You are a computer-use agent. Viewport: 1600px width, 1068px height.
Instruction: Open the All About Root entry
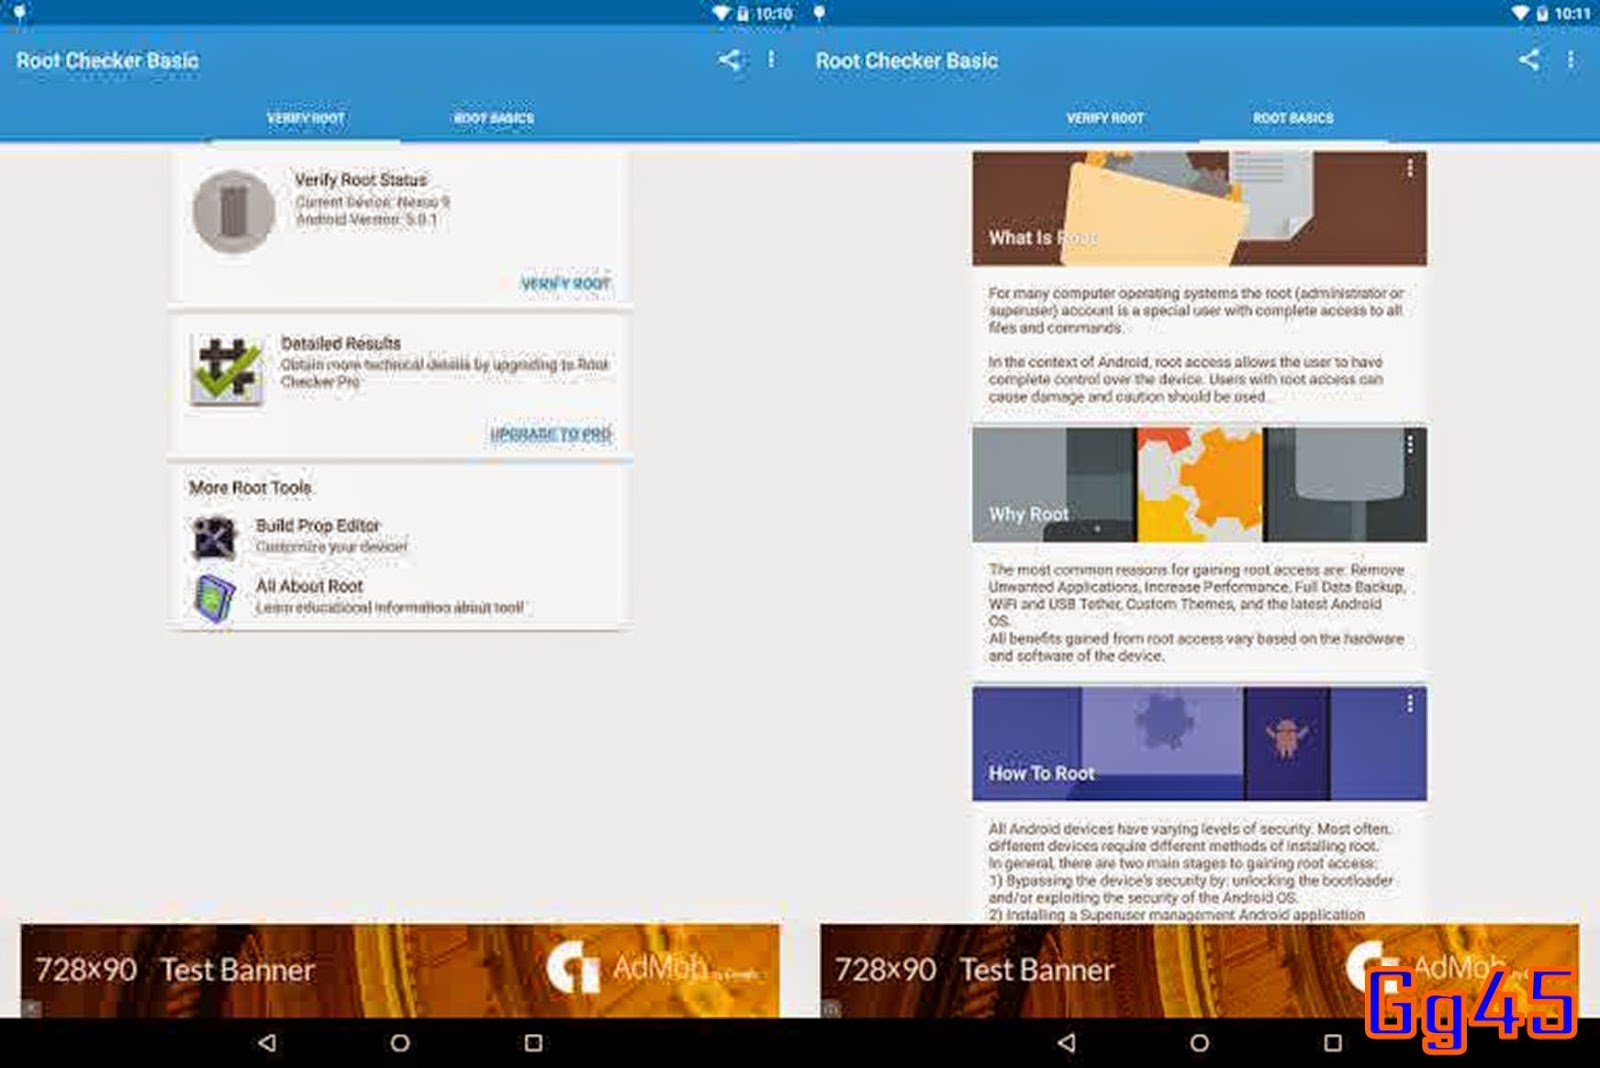point(400,598)
